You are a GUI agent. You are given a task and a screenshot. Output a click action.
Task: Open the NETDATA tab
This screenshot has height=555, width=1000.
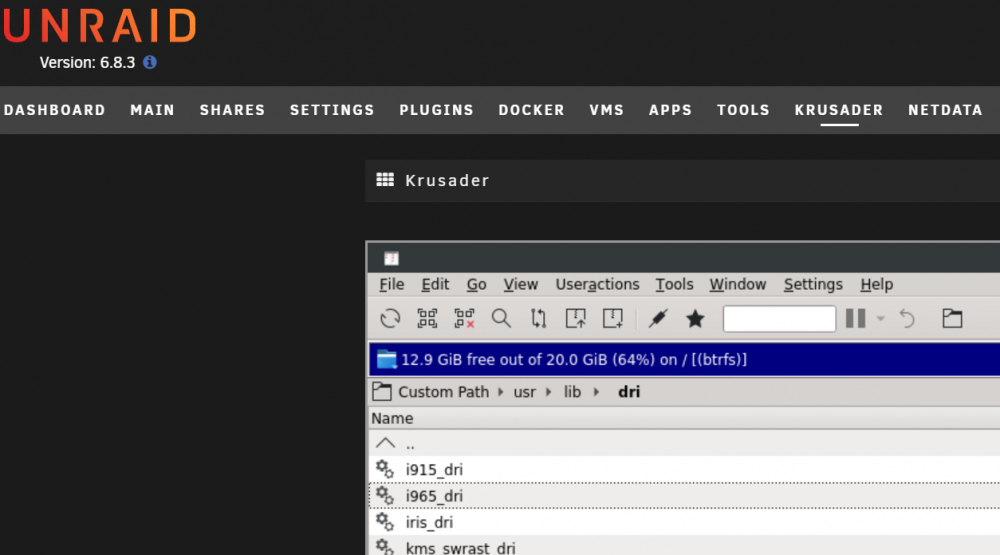(945, 110)
